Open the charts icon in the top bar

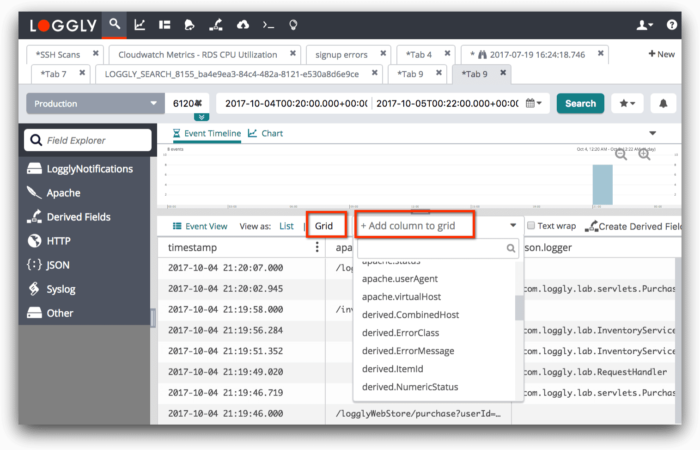[139, 24]
